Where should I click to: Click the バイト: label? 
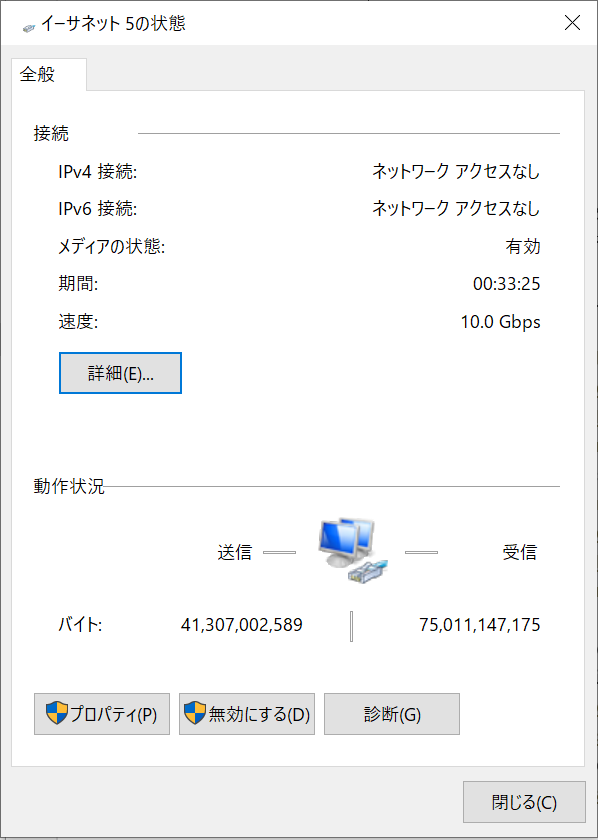pyautogui.click(x=80, y=625)
